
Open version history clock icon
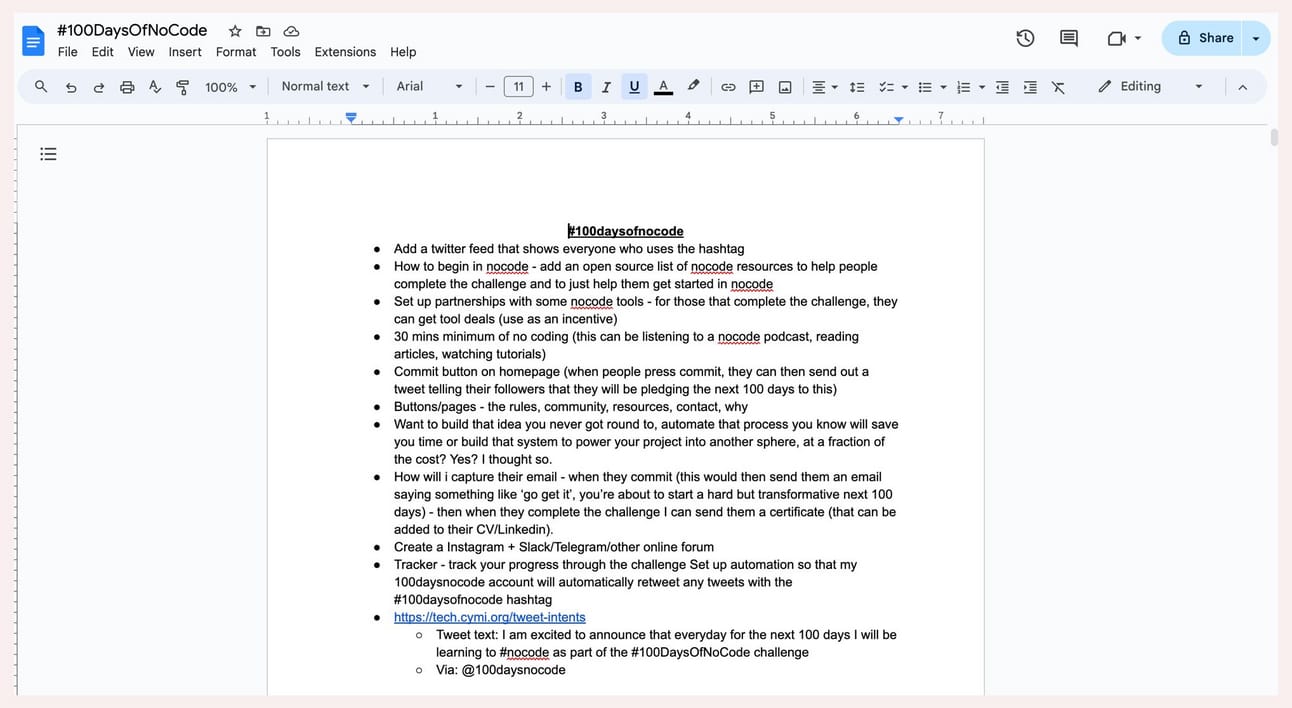(1025, 38)
